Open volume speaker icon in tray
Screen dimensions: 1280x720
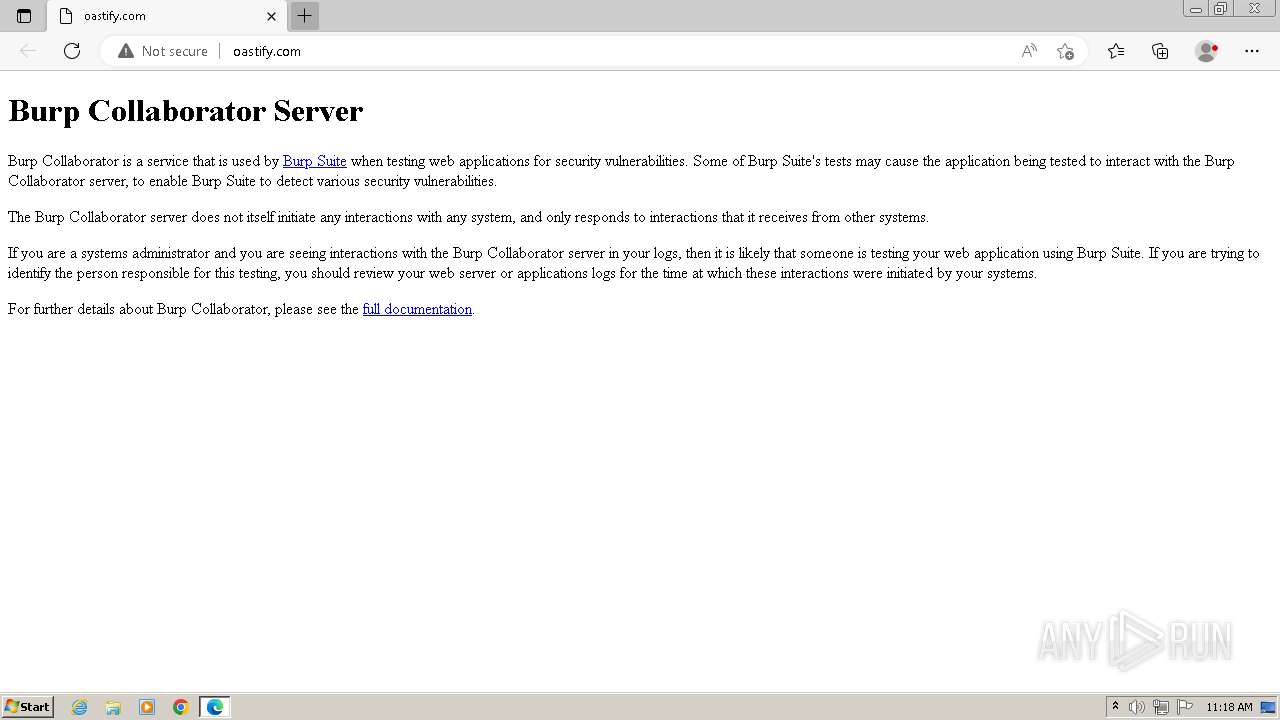pos(1137,707)
